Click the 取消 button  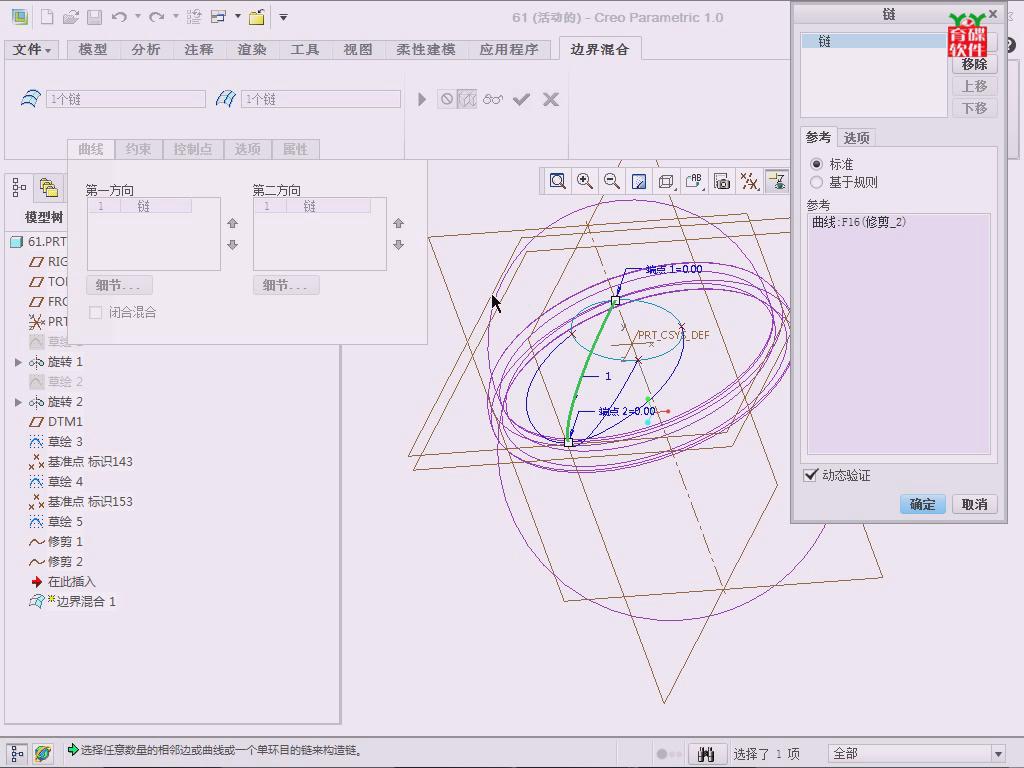click(x=974, y=504)
